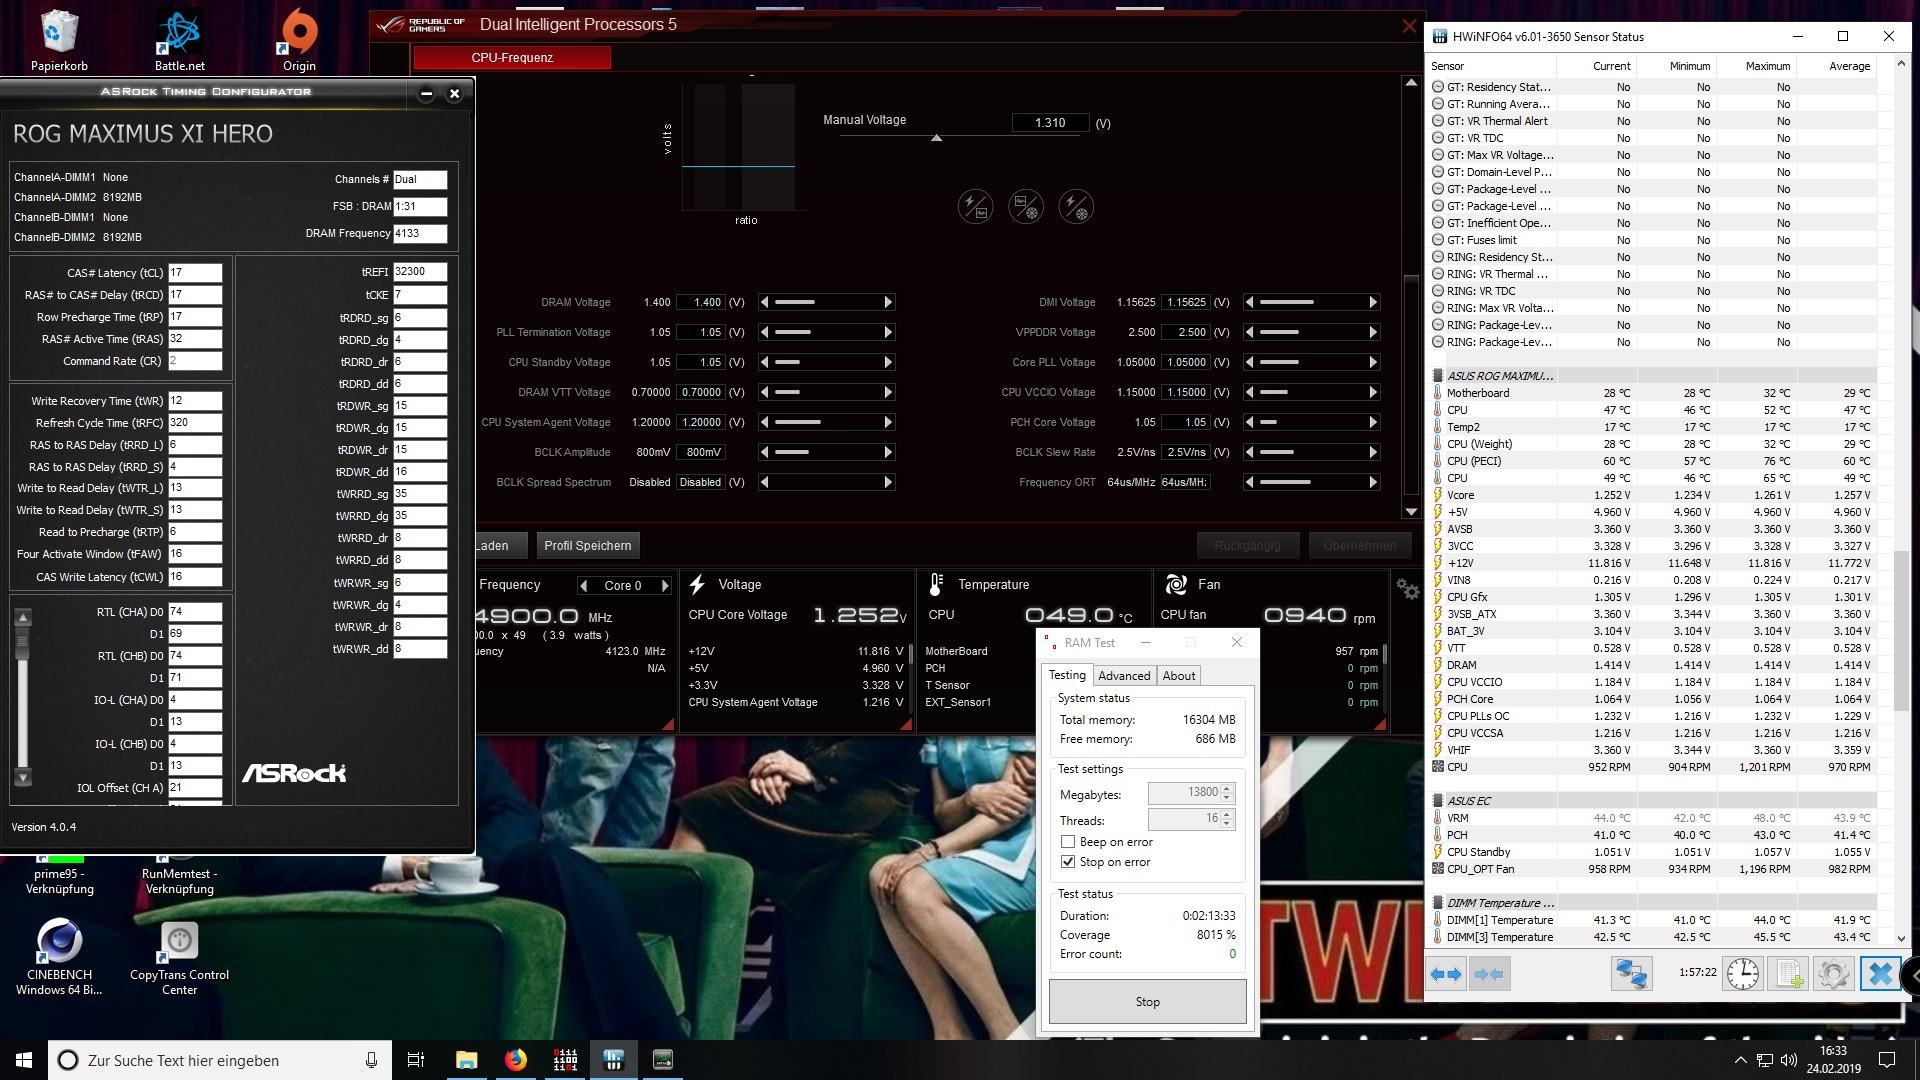1920x1080 pixels.
Task: Click microphone icon in search box
Action: coord(372,1060)
